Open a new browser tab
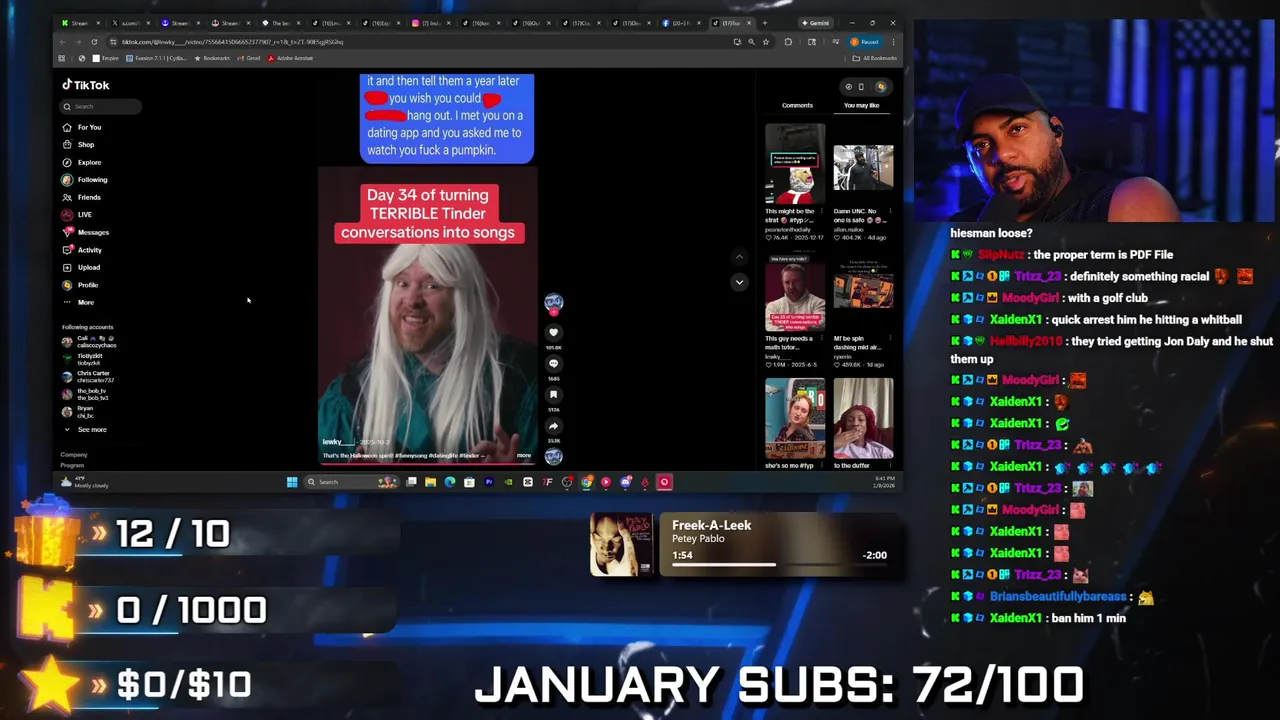 tap(765, 23)
